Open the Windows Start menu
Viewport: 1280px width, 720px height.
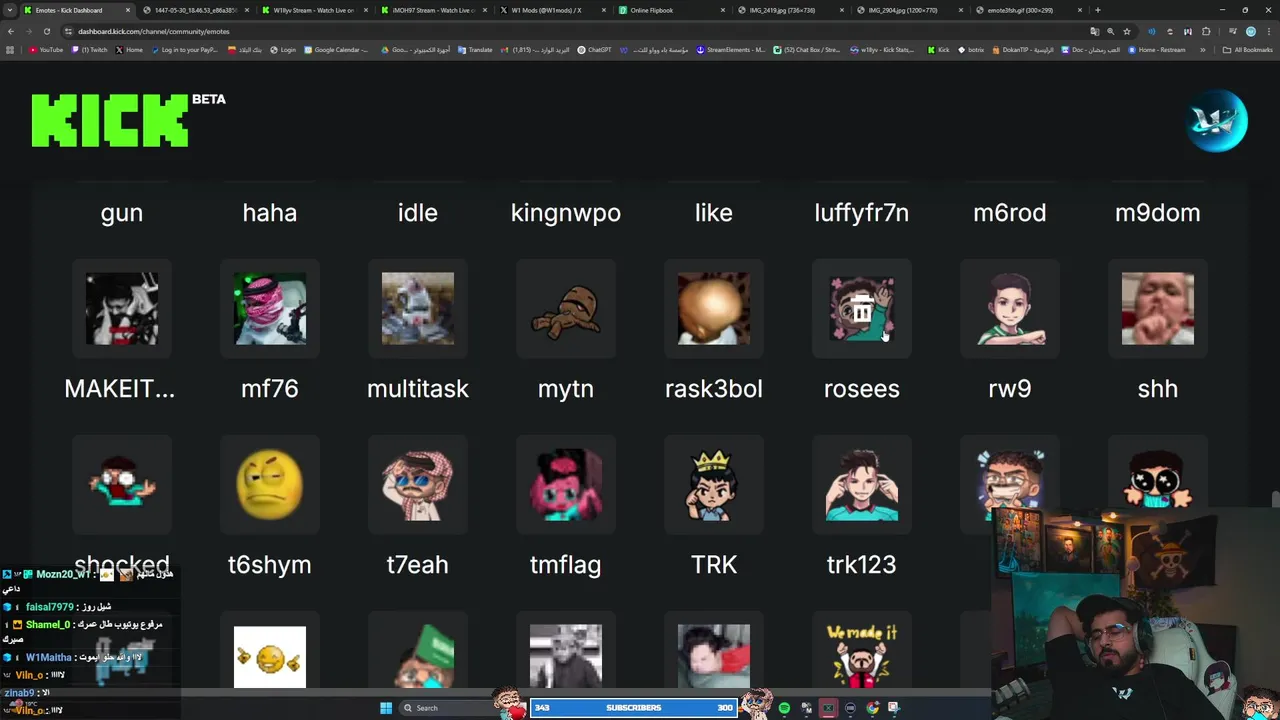pos(386,708)
